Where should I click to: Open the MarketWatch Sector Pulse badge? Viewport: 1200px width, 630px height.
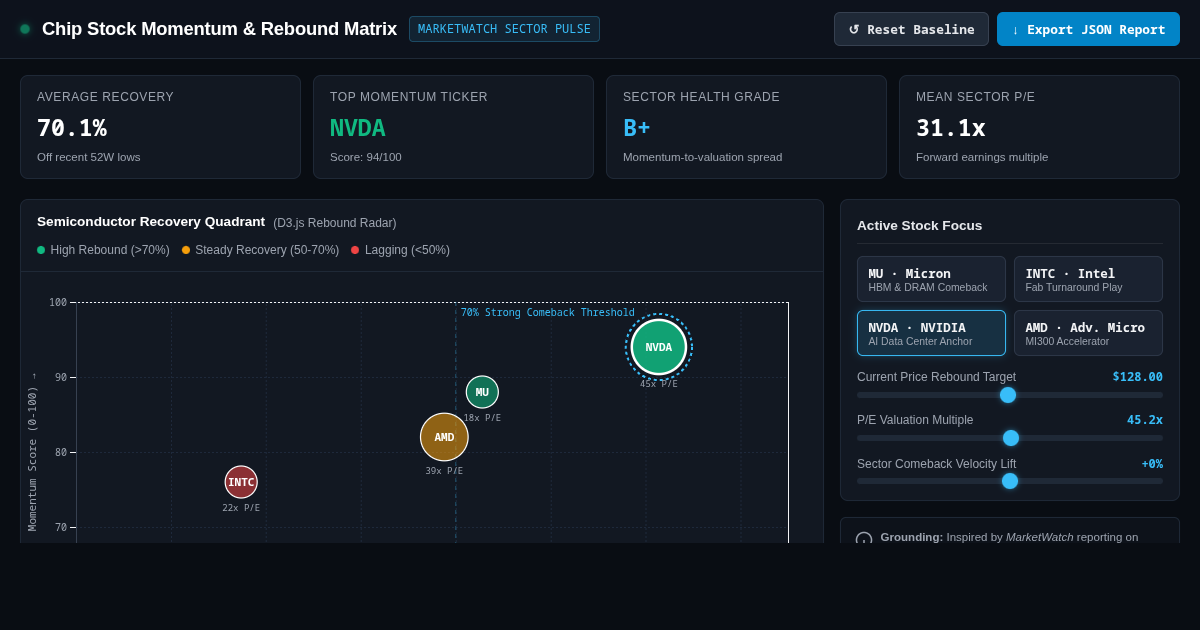tap(504, 29)
